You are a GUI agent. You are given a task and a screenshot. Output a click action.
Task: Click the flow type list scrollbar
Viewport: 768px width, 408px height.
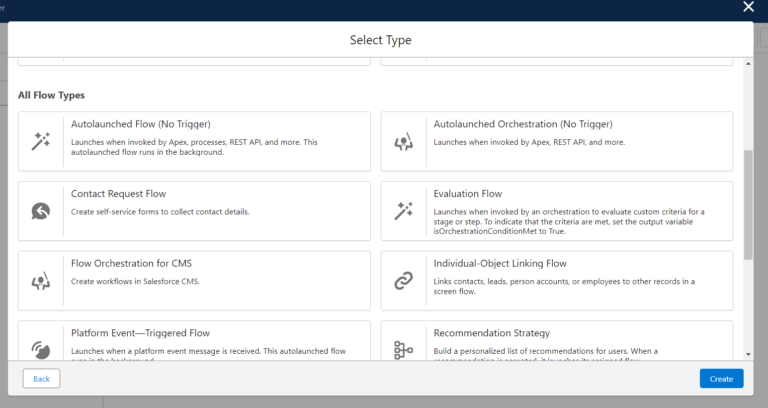pos(748,205)
